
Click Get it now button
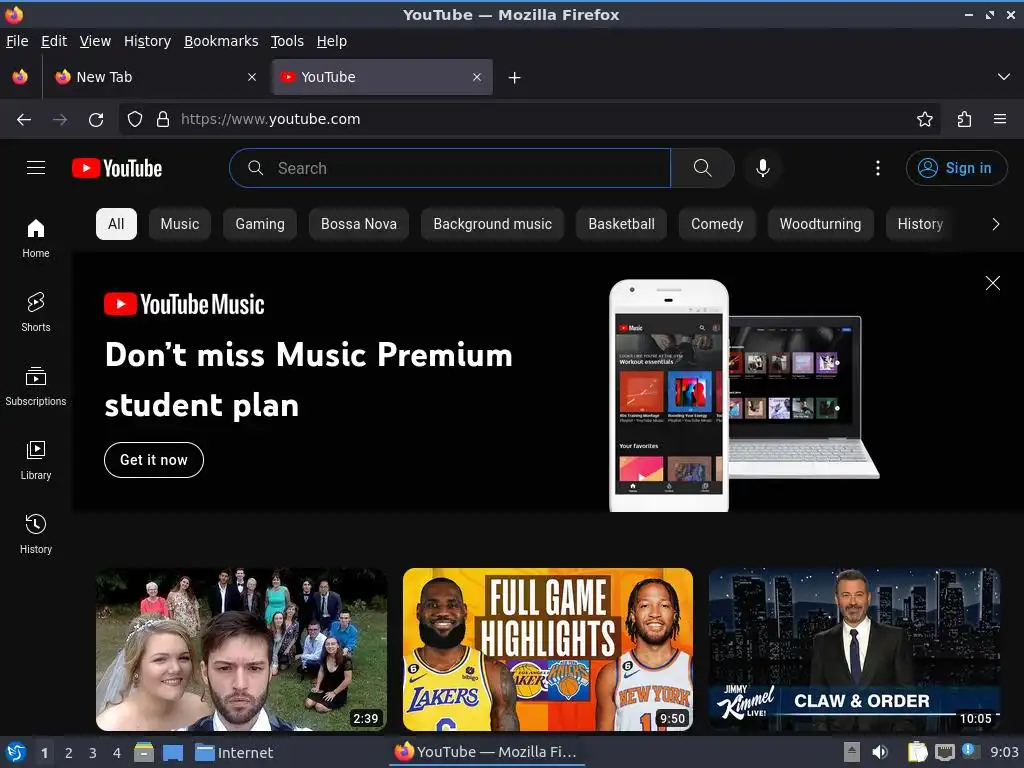pyautogui.click(x=153, y=460)
